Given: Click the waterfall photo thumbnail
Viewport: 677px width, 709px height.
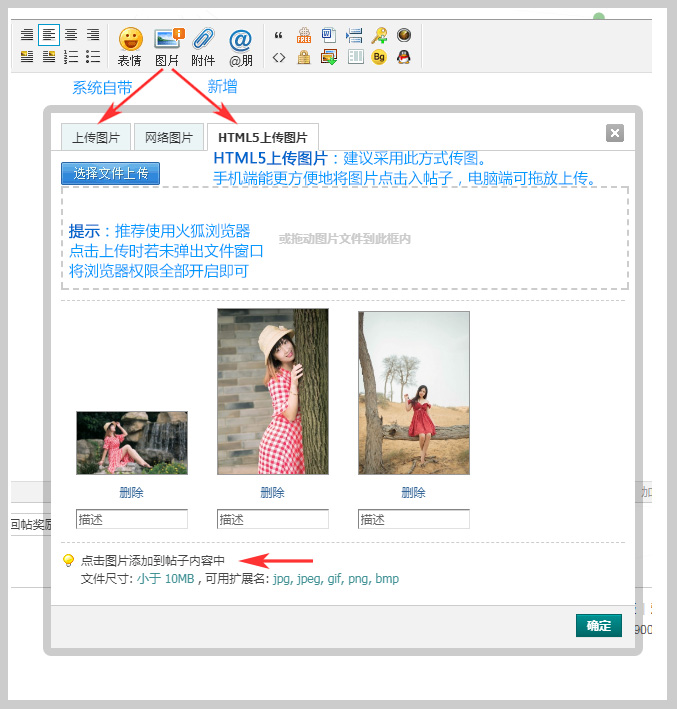Looking at the screenshot, I should point(132,443).
